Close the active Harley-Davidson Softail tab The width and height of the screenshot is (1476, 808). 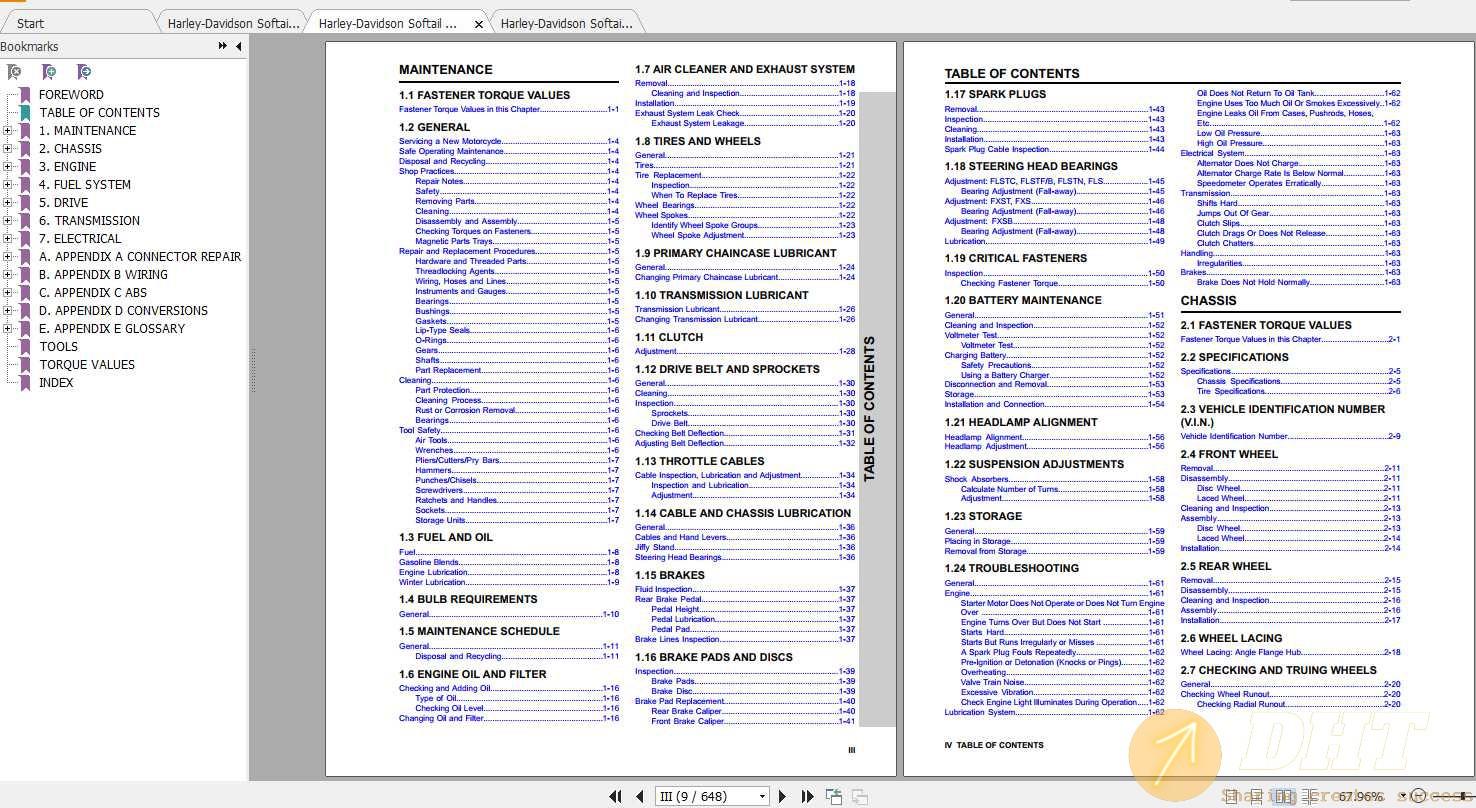tap(479, 24)
